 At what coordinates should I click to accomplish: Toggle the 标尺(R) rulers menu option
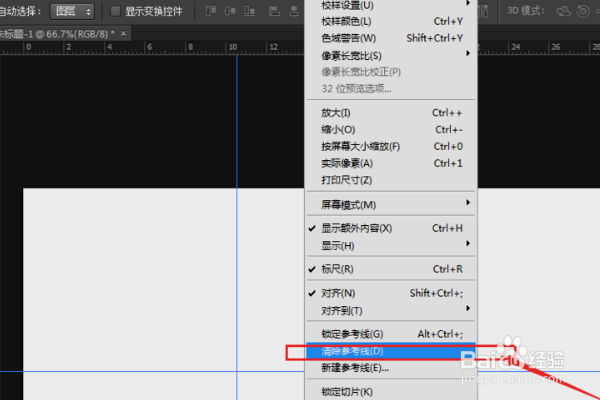(391, 269)
